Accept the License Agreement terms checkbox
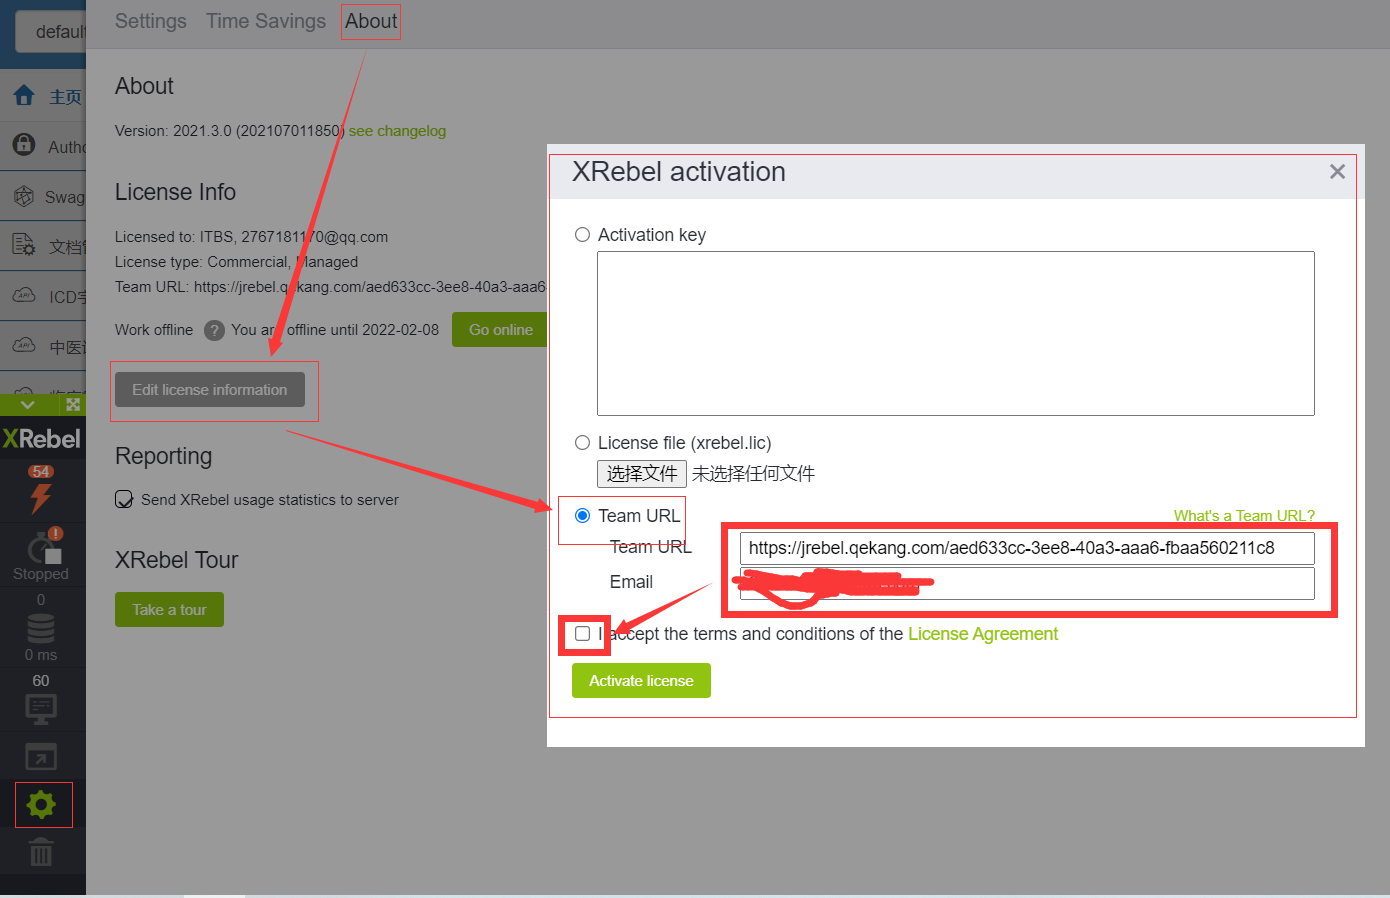Image resolution: width=1390 pixels, height=898 pixels. point(583,634)
